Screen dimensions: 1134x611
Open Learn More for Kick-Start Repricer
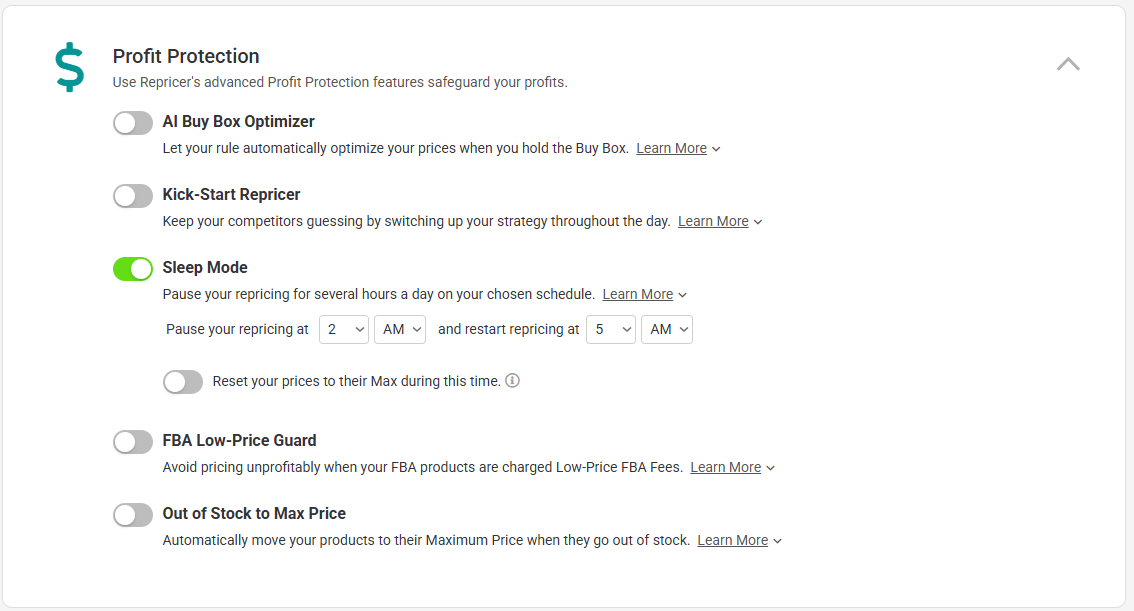point(713,221)
